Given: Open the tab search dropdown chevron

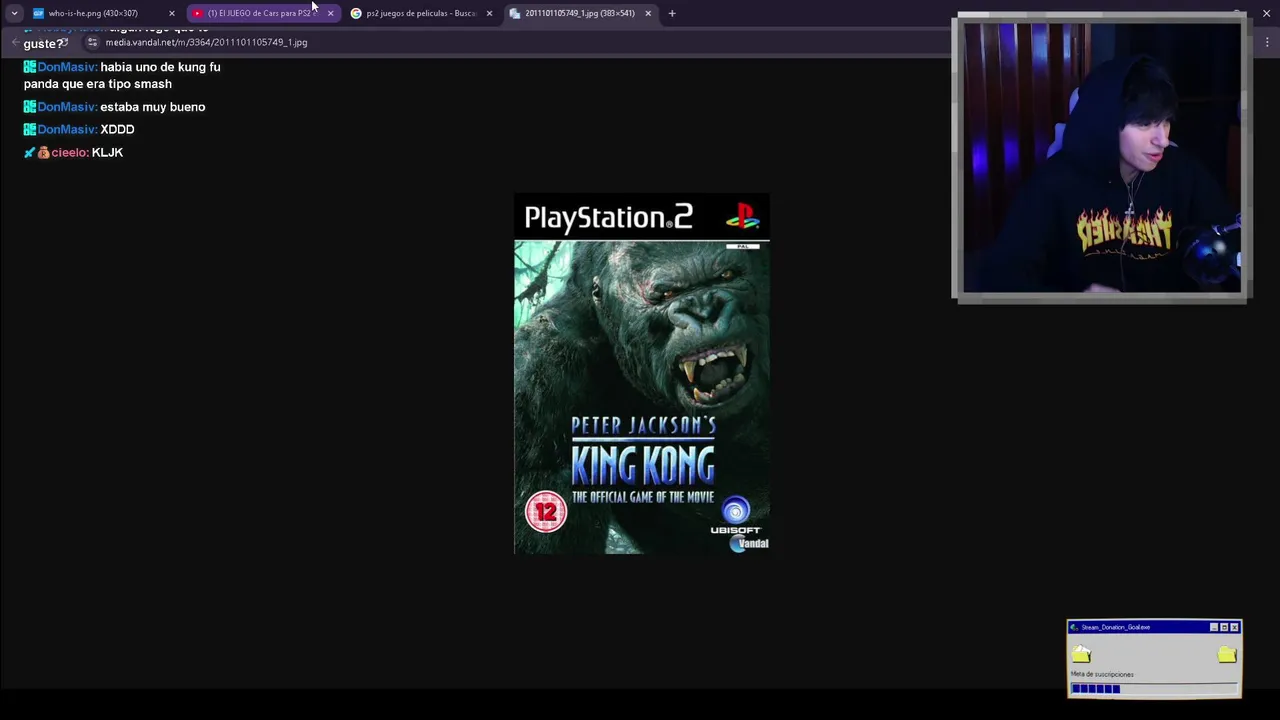Looking at the screenshot, I should click(x=14, y=13).
